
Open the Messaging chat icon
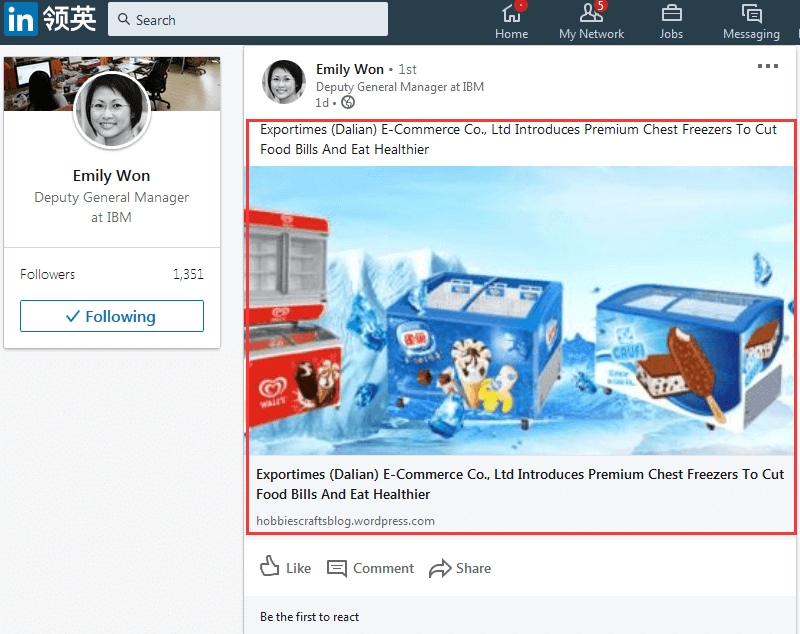click(x=751, y=14)
